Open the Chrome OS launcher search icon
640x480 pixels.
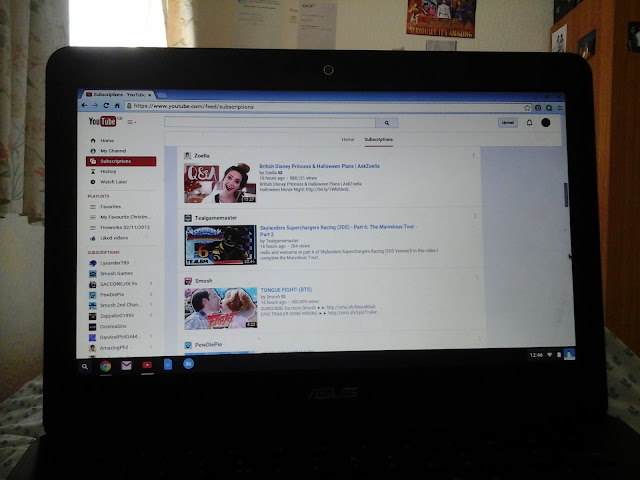[85, 367]
